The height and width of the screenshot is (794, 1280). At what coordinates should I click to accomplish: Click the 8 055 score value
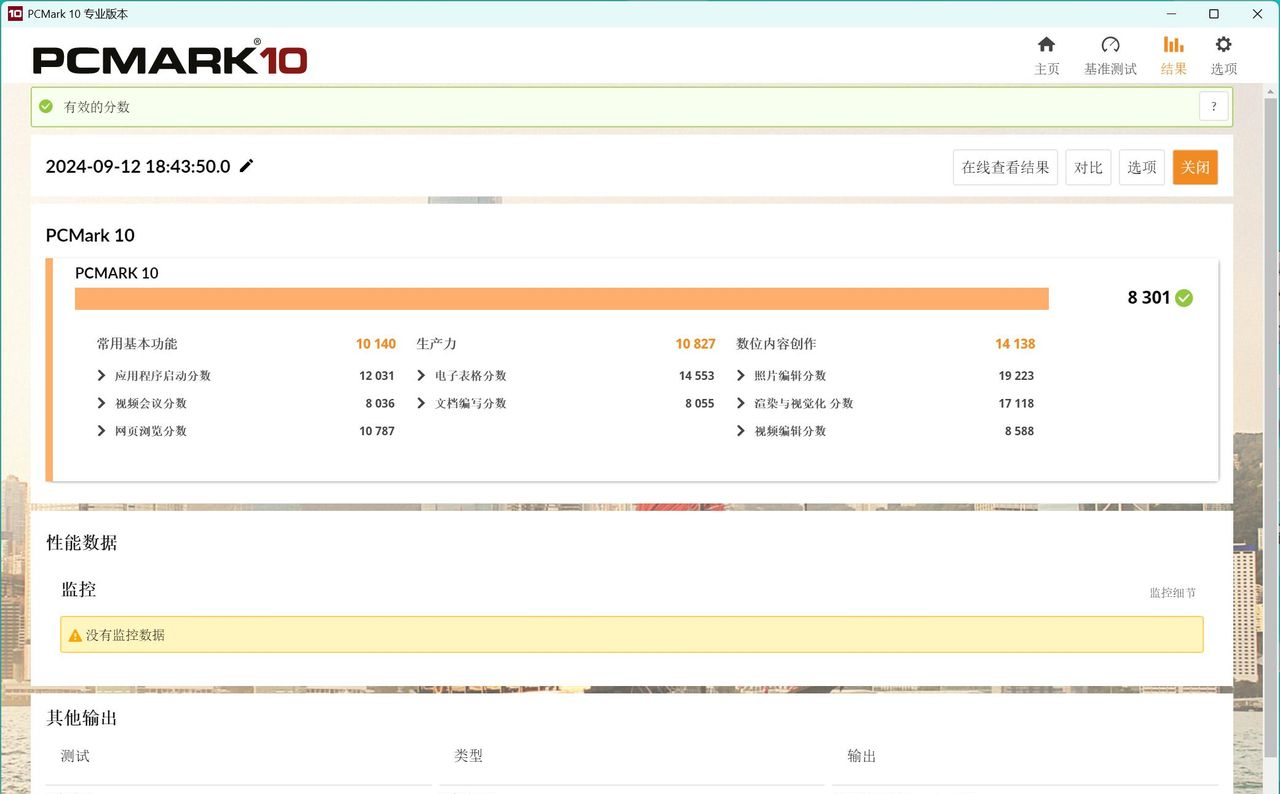(x=700, y=404)
